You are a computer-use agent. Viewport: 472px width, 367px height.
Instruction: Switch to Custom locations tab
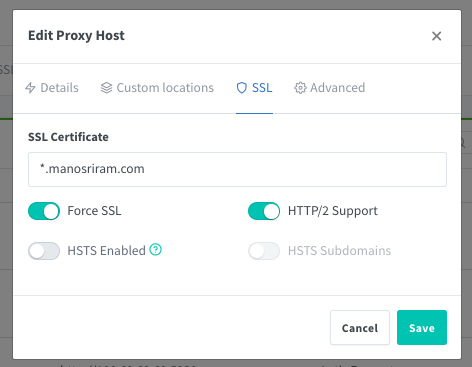pyautogui.click(x=157, y=88)
